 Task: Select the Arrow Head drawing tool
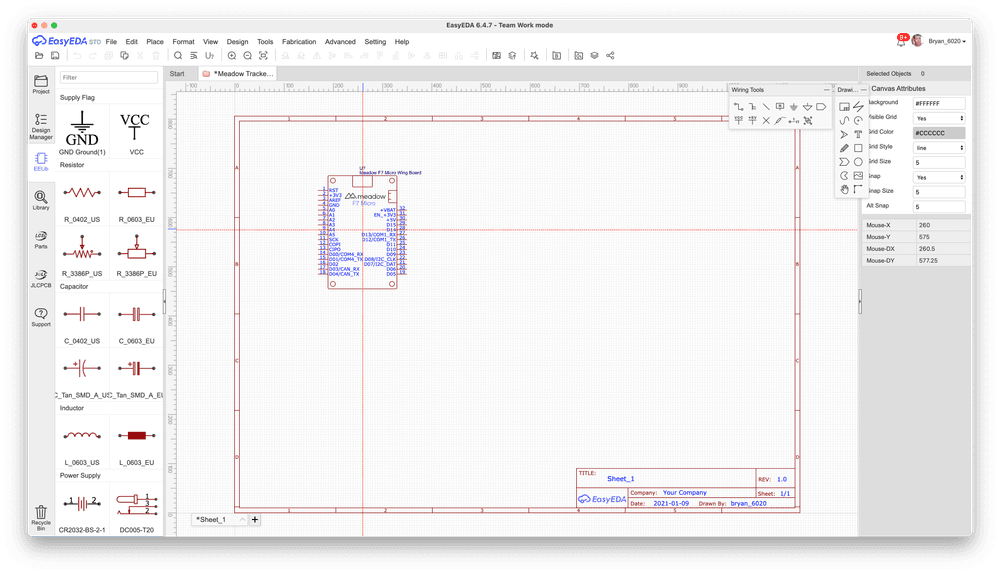click(844, 134)
